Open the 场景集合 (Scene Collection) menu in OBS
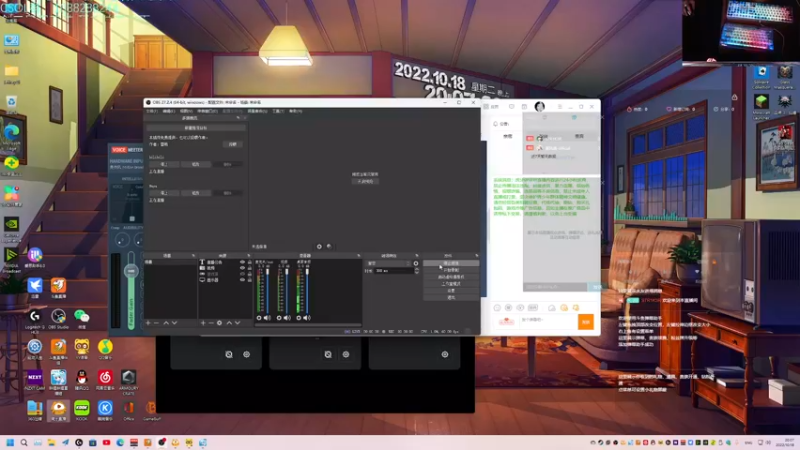The height and width of the screenshot is (450, 800). coord(257,111)
